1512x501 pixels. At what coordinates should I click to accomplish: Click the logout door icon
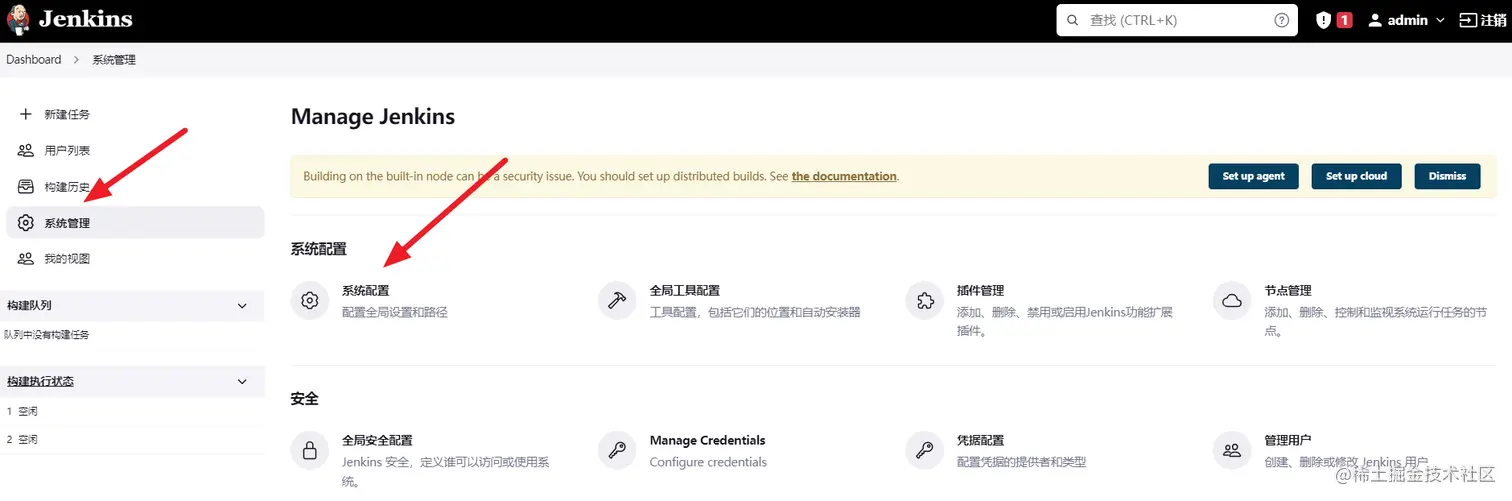pos(1468,20)
